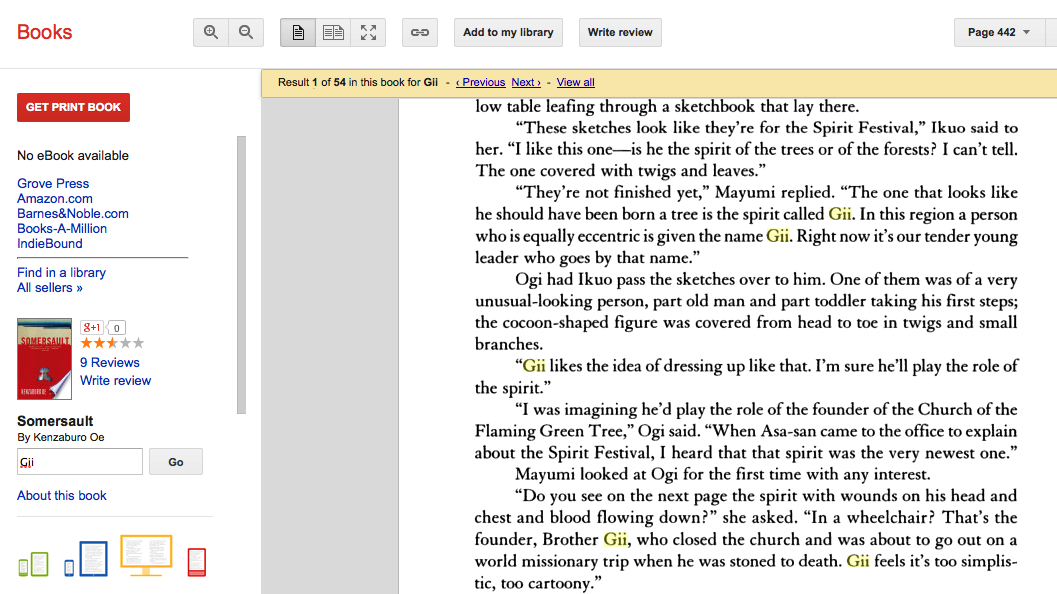The height and width of the screenshot is (594, 1057).
Task: Open the IndieBound seller link
Action: (50, 243)
